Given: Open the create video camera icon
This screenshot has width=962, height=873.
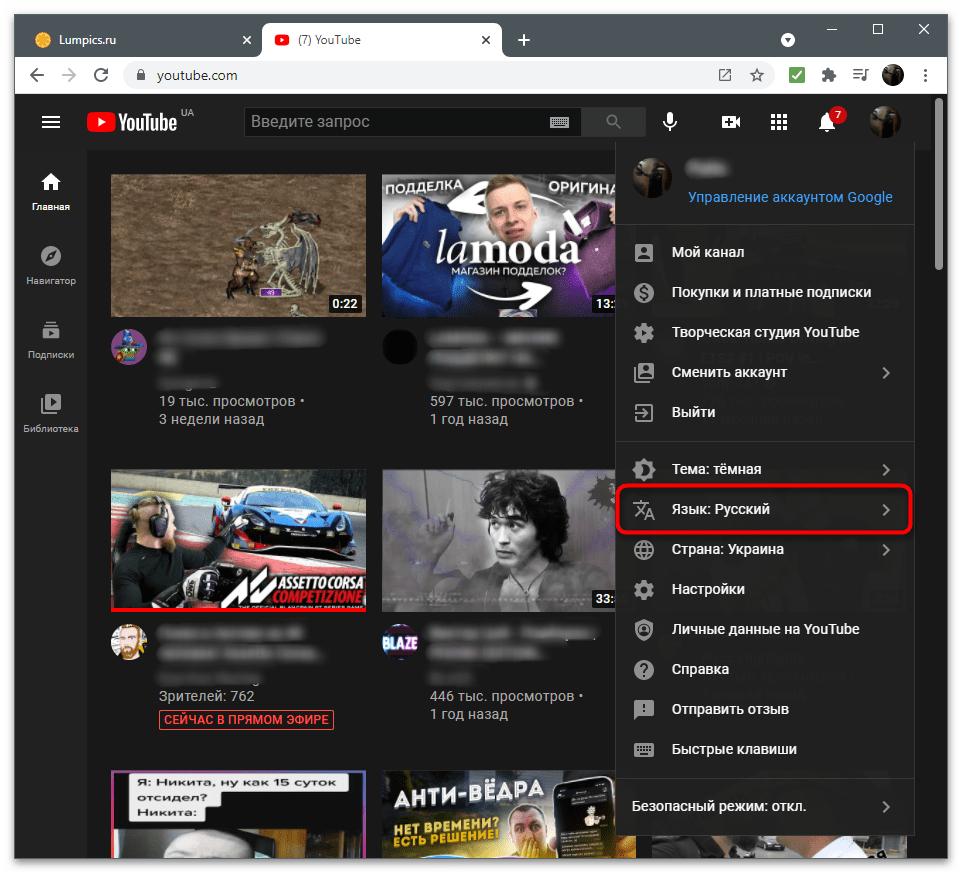Looking at the screenshot, I should pos(731,122).
